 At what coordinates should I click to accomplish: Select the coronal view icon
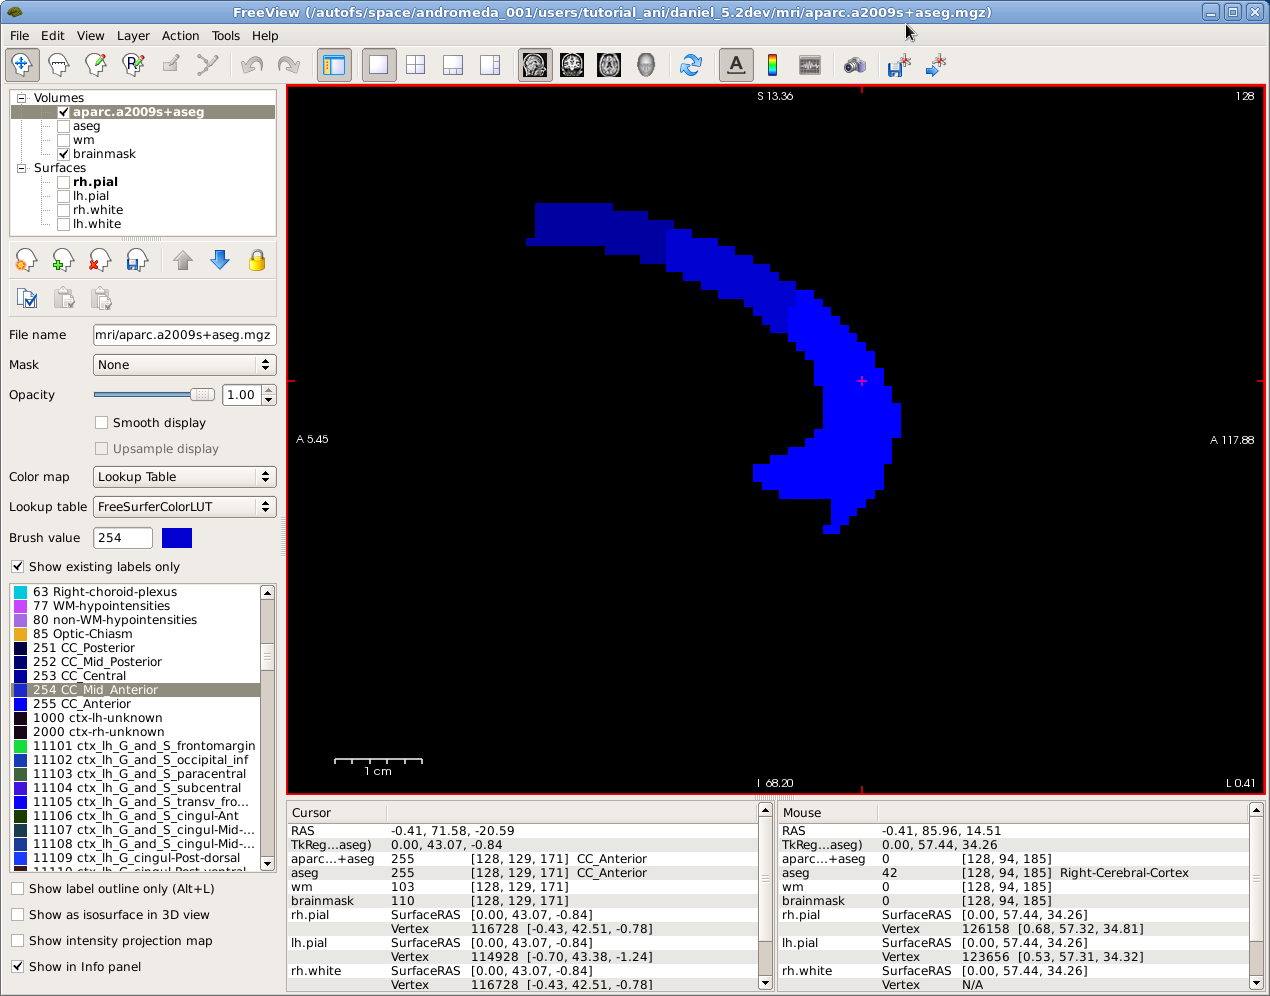click(x=572, y=65)
